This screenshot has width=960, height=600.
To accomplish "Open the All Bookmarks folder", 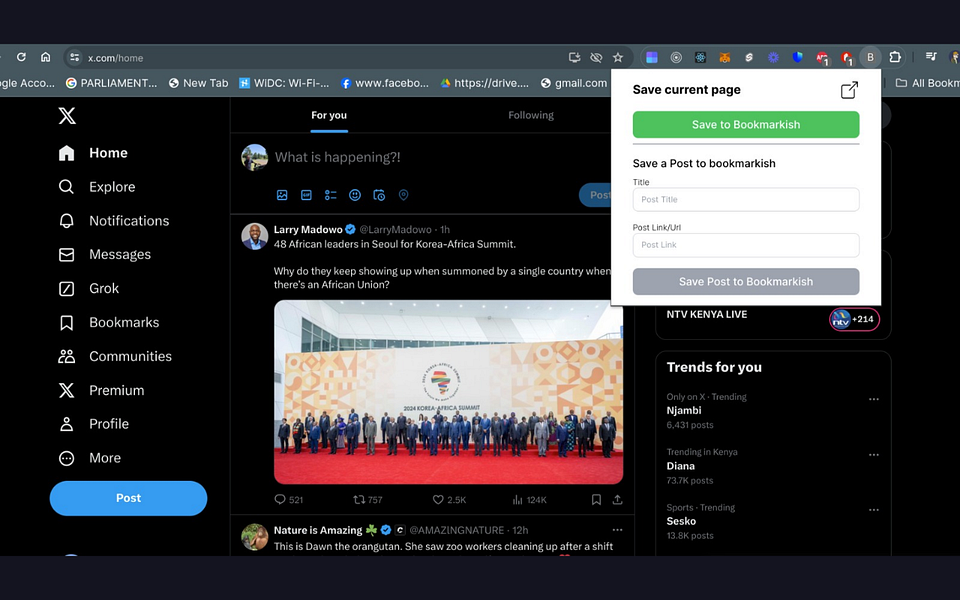I will coord(926,83).
